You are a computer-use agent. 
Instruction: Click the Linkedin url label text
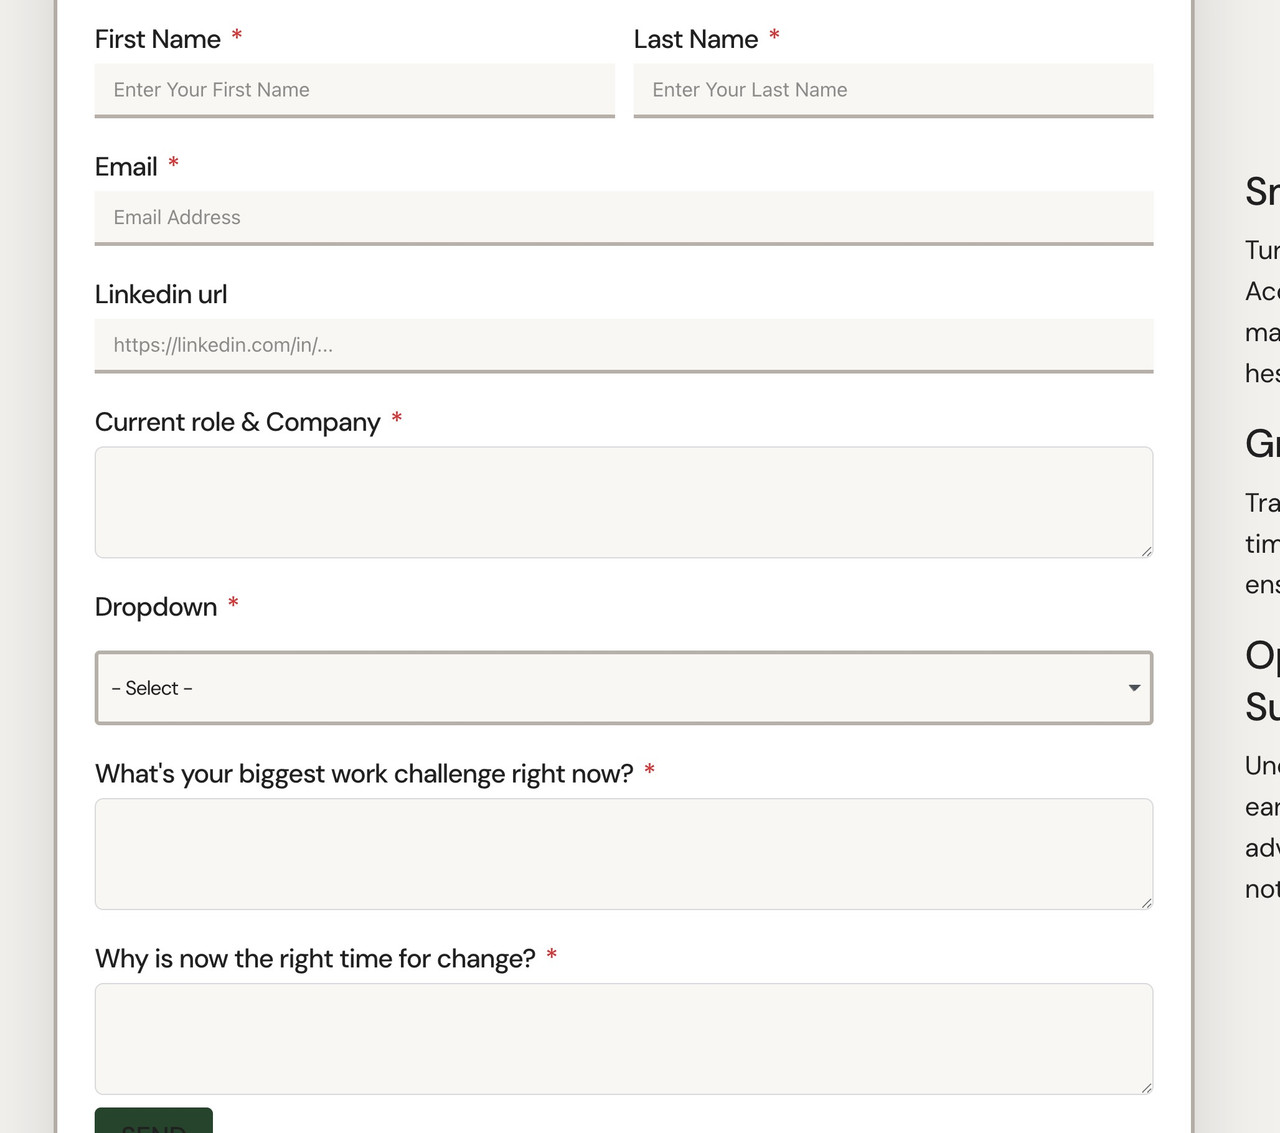(161, 294)
